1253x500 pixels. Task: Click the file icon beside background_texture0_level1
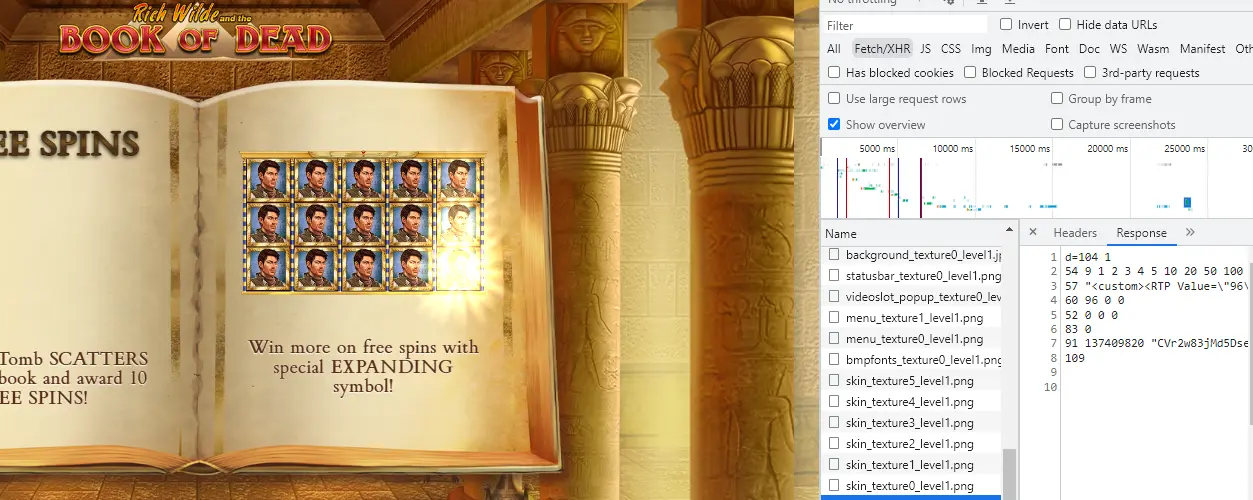tap(834, 255)
